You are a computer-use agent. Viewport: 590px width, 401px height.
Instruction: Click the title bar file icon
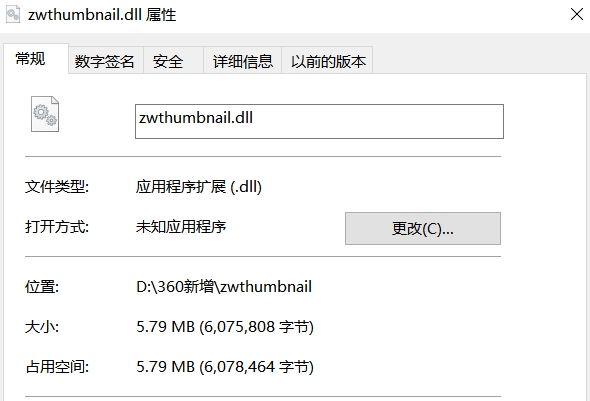click(13, 14)
